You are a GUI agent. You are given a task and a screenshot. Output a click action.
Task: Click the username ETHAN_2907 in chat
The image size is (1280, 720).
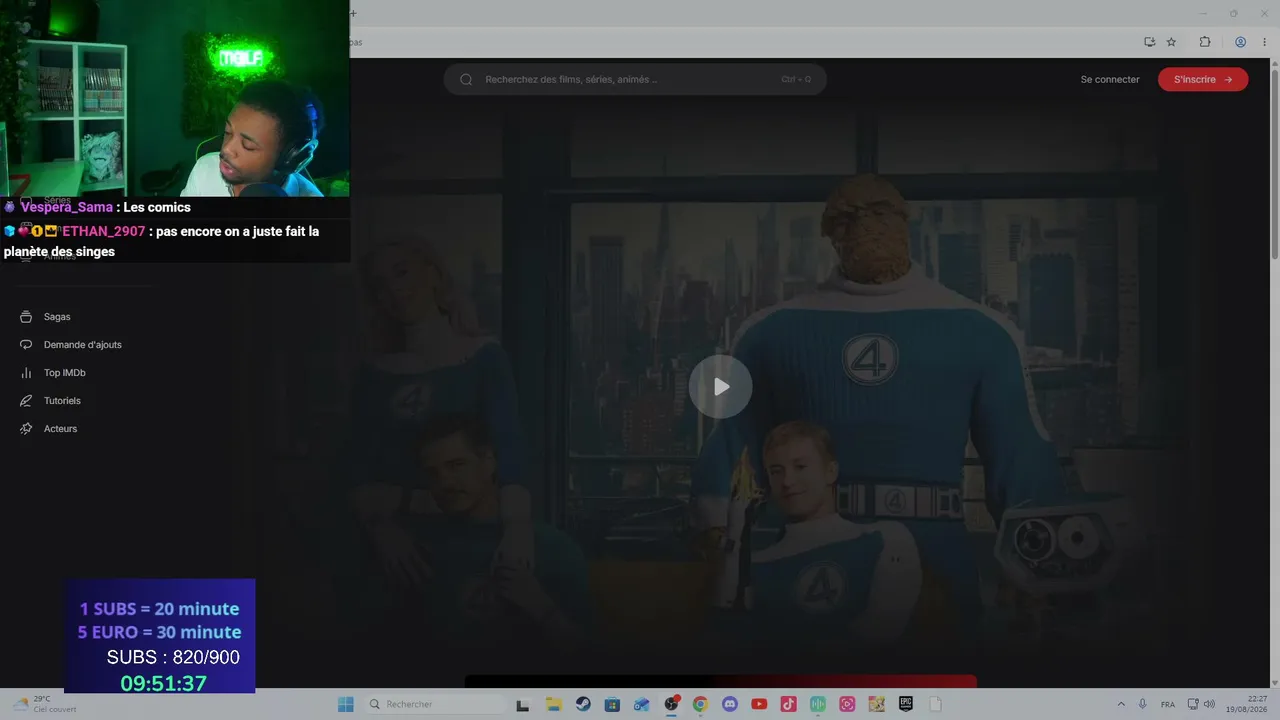(104, 231)
